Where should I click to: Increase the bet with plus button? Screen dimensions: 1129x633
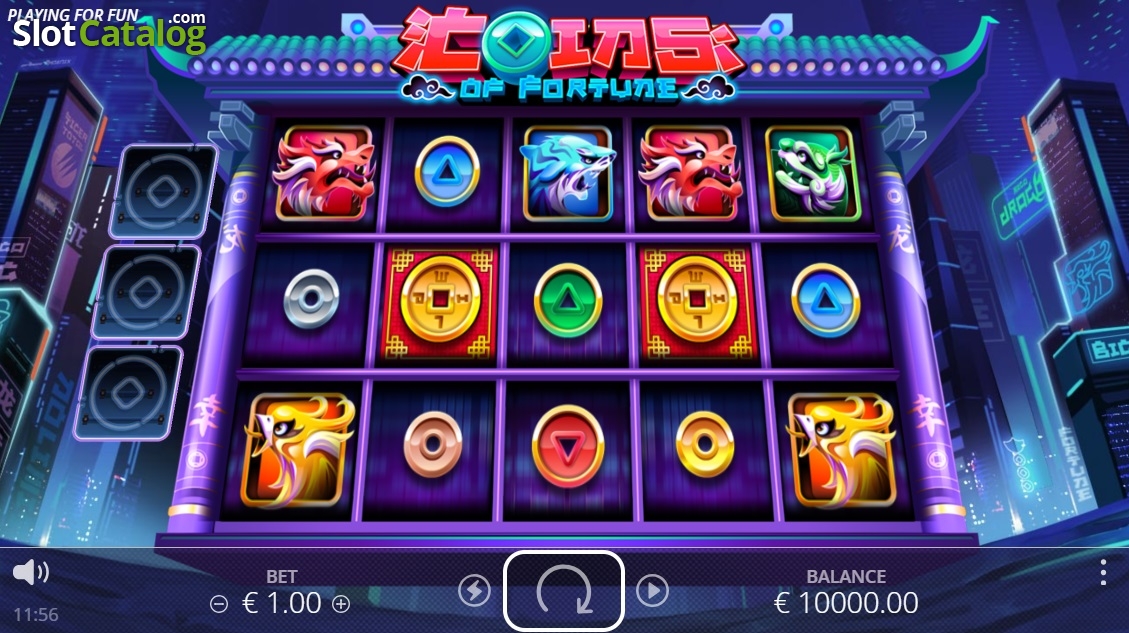341,603
